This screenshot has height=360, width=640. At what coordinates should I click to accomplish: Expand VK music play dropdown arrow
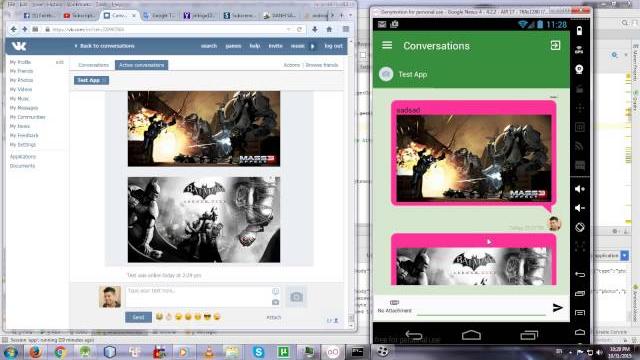click(x=313, y=46)
